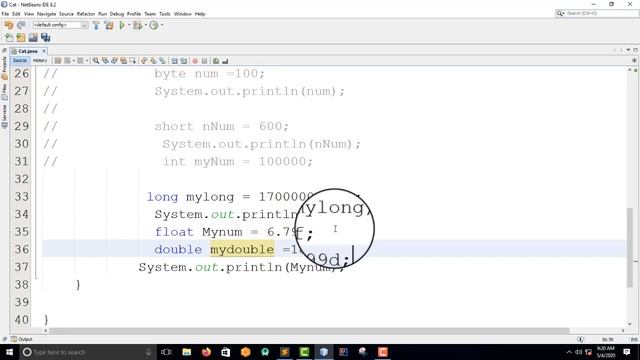Switch to the History view button
This screenshot has width=640, height=360.
[40, 60]
